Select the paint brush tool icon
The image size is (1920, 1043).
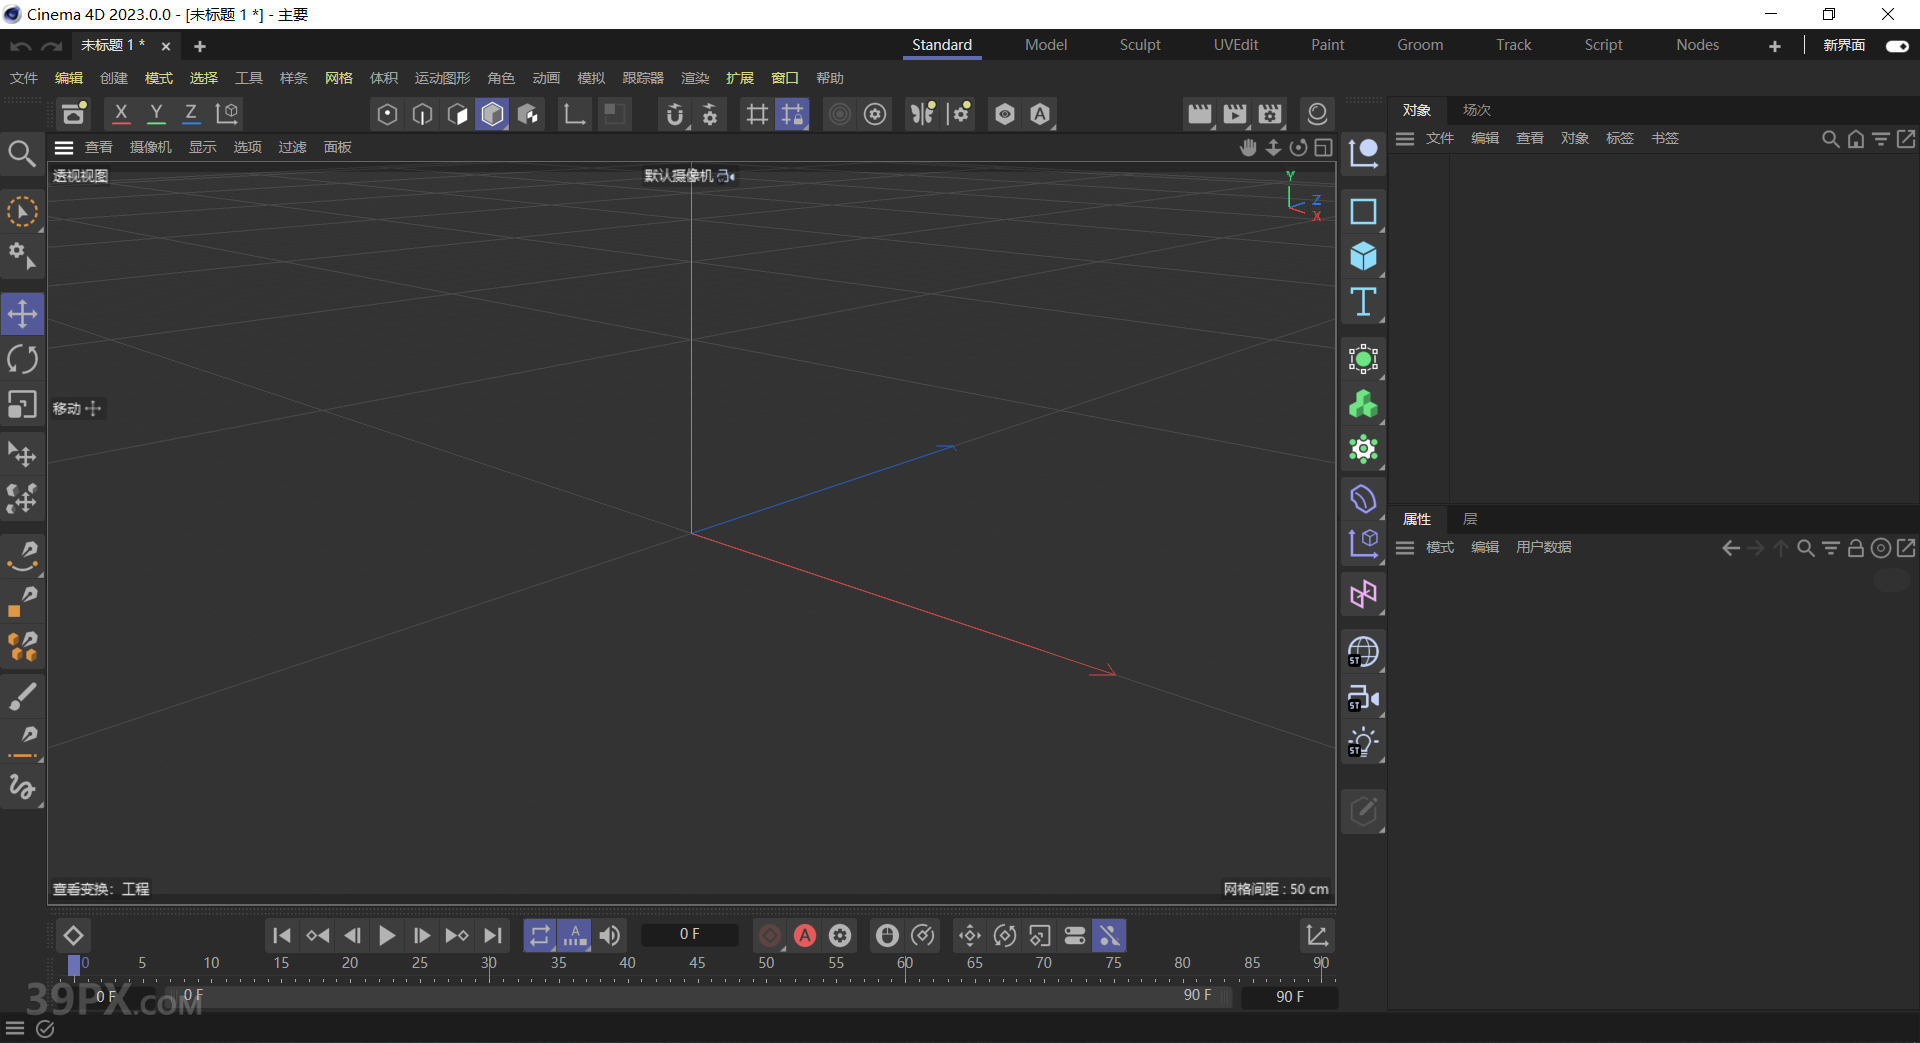(22, 696)
